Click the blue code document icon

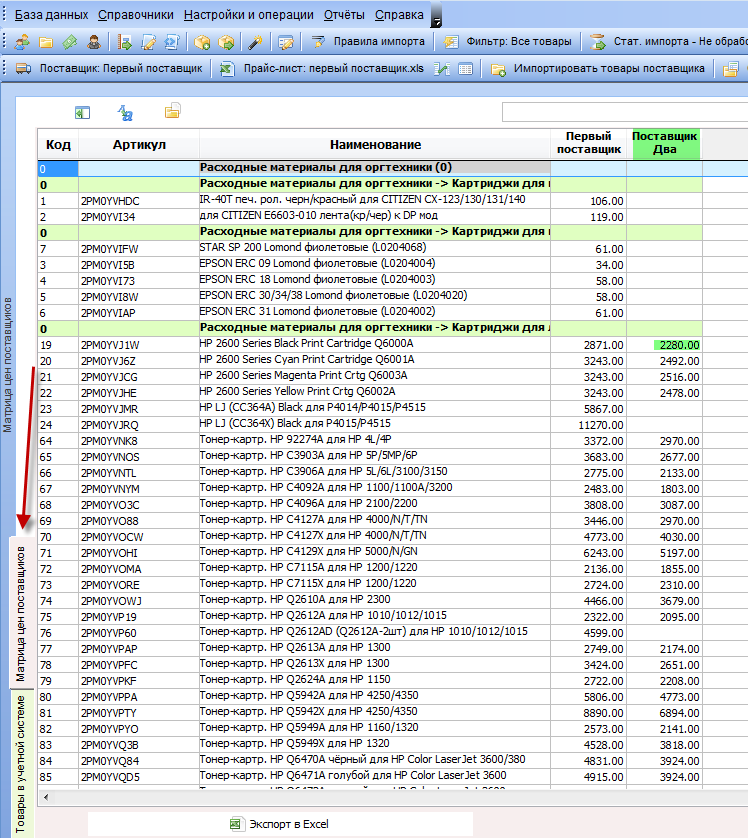172,42
